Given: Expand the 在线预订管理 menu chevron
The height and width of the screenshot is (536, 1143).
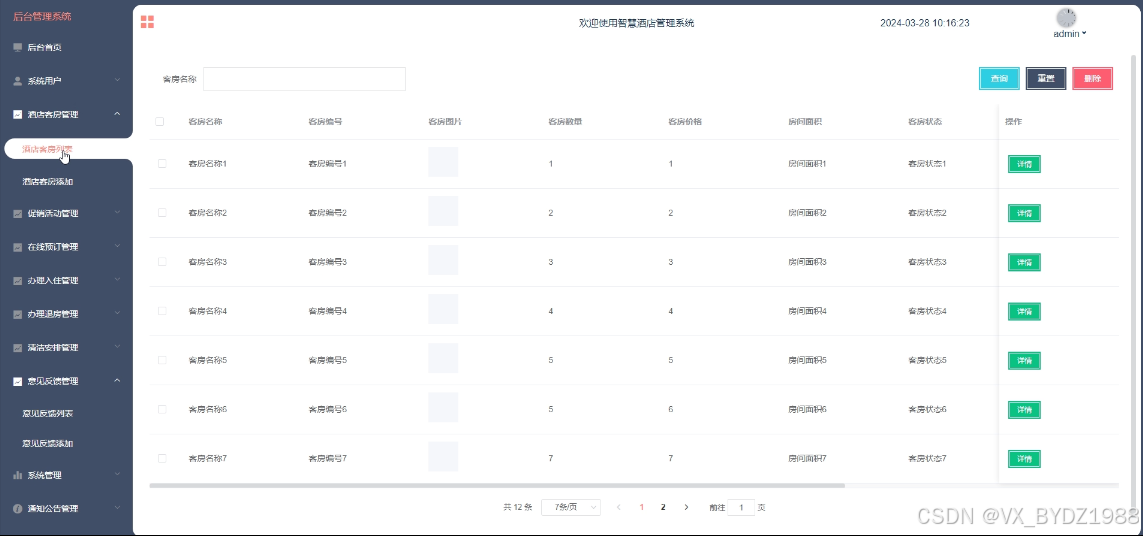Looking at the screenshot, I should 117,246.
